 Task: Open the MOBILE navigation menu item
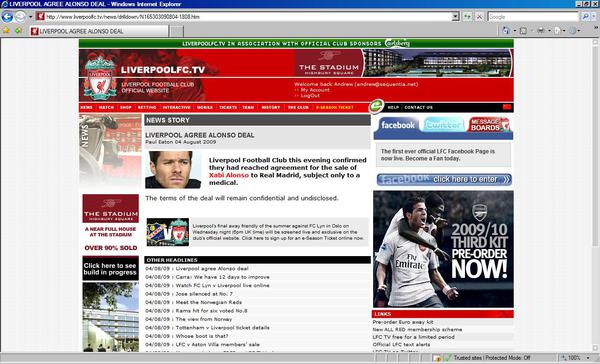205,108
